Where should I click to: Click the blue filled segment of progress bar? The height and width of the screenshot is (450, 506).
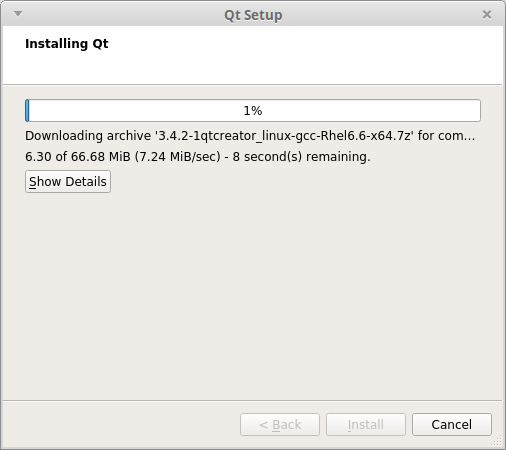click(27, 110)
